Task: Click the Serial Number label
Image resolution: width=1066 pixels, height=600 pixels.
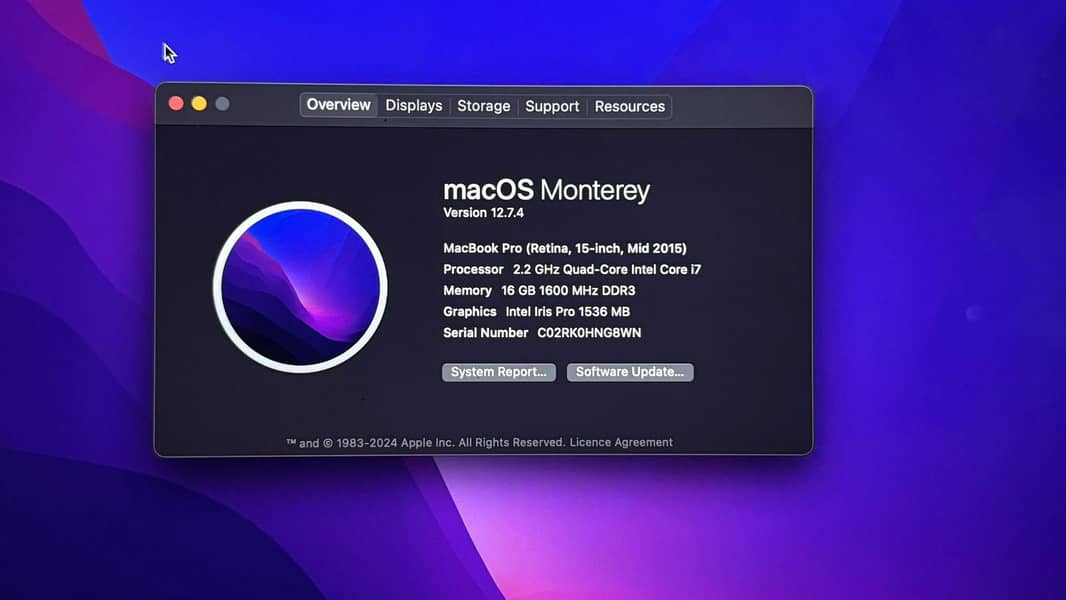Action: [x=485, y=333]
